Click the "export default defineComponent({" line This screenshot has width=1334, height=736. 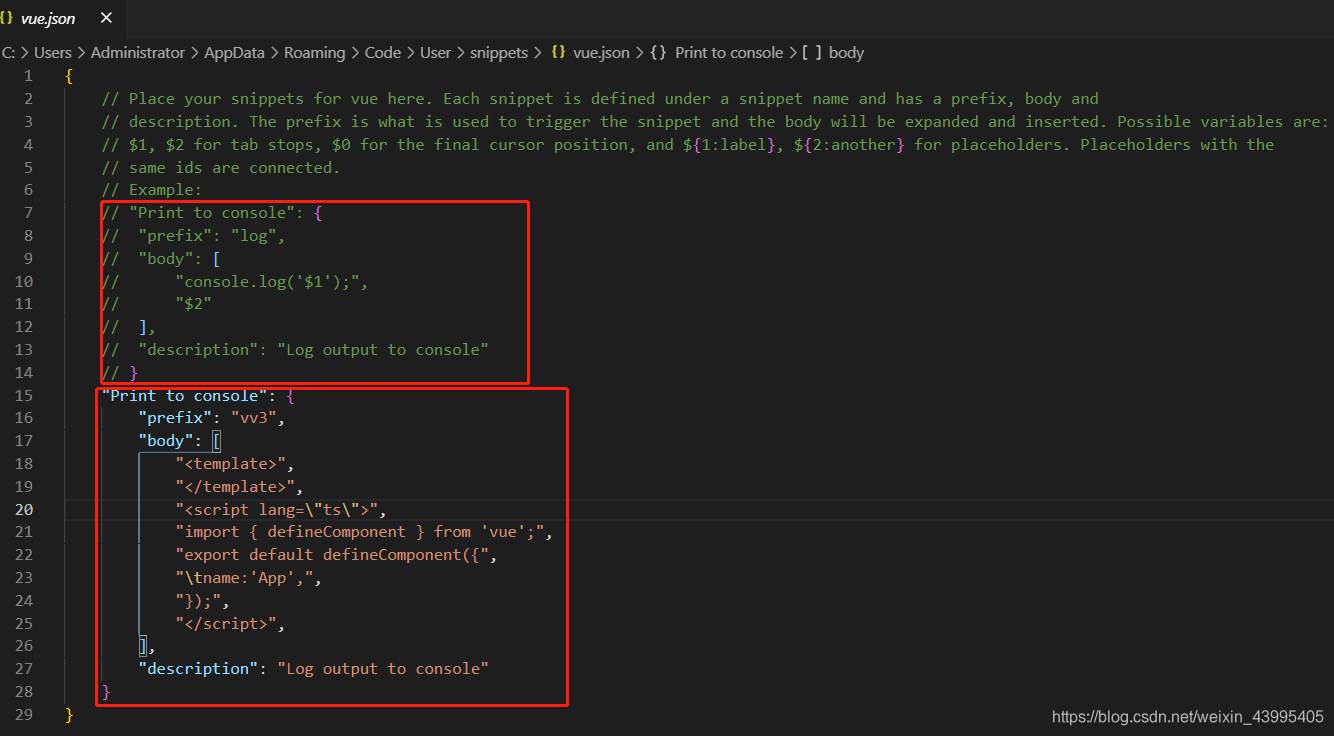335,555
